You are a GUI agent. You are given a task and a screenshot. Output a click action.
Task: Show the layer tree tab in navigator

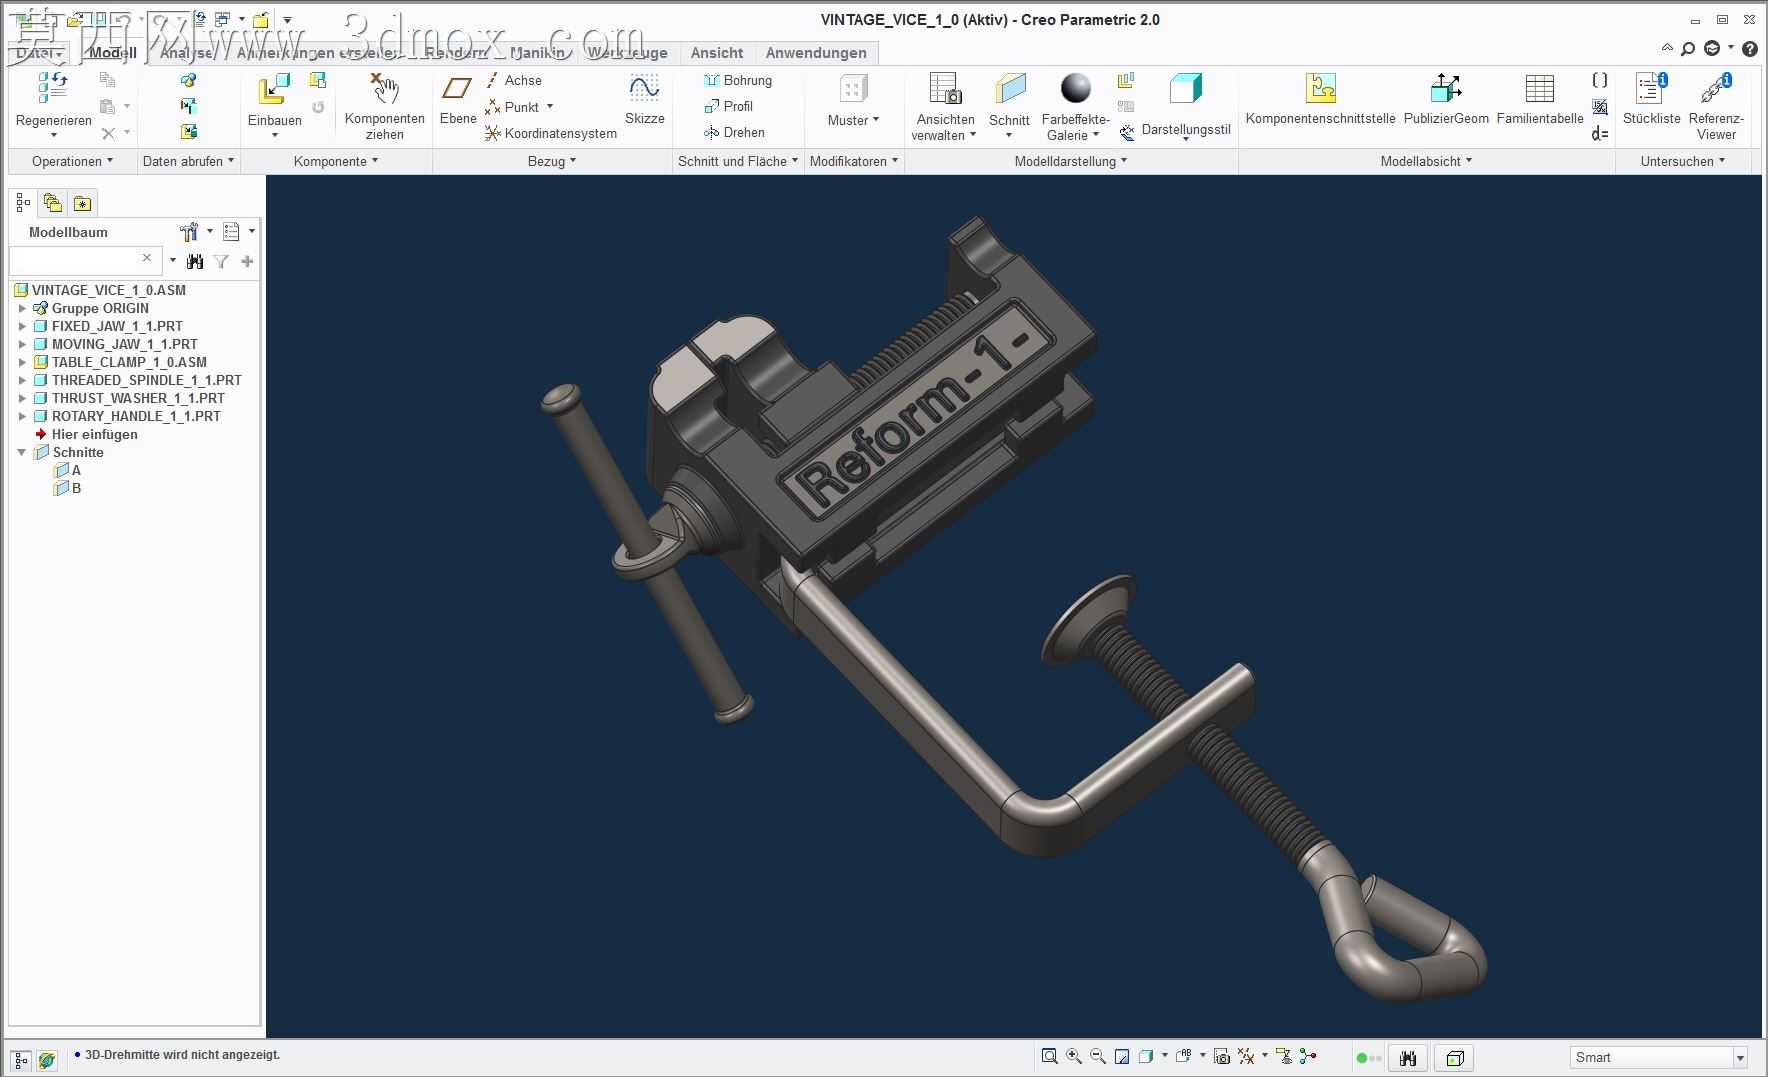[x=52, y=203]
